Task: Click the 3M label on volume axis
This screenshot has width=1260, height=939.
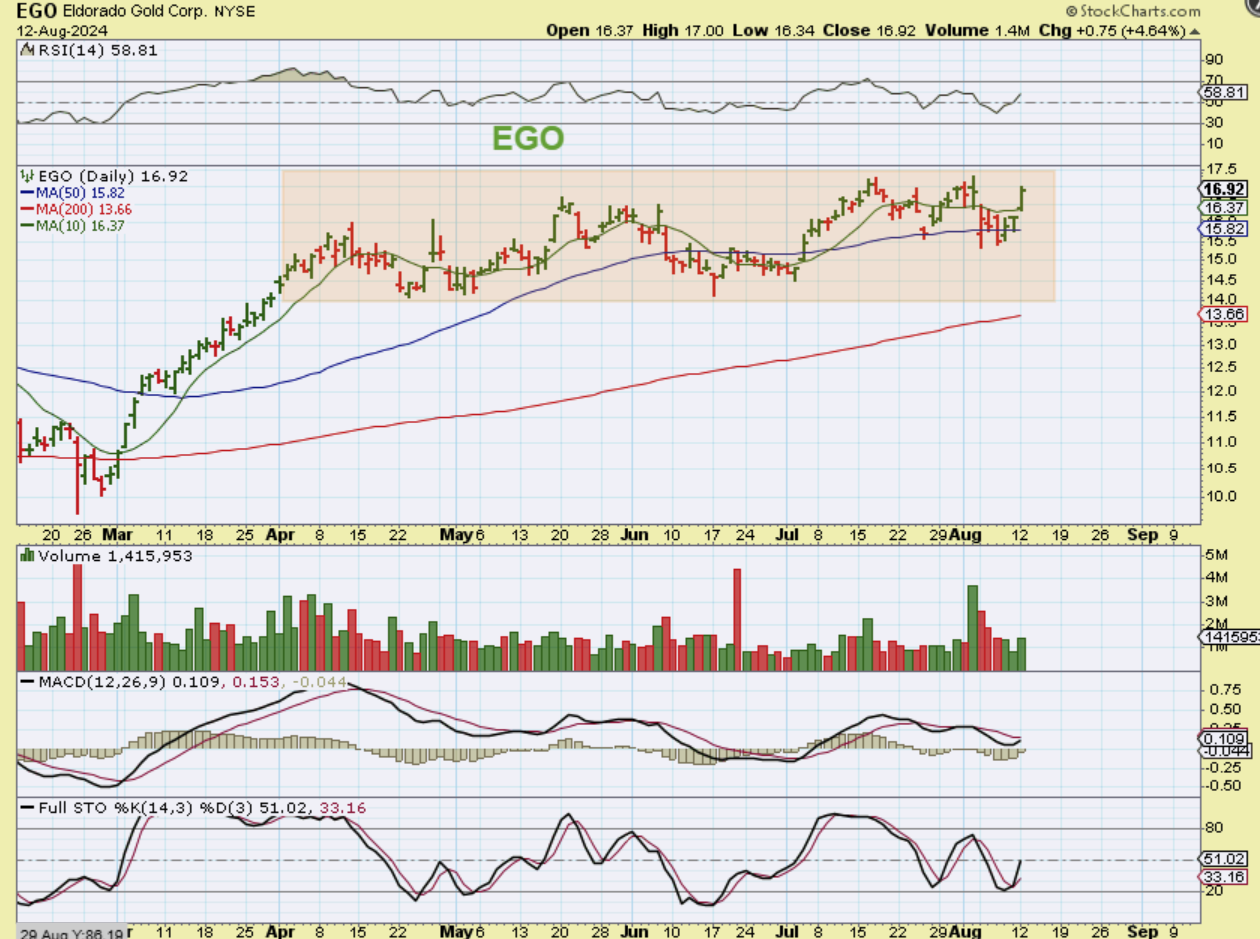Action: pos(1216,601)
